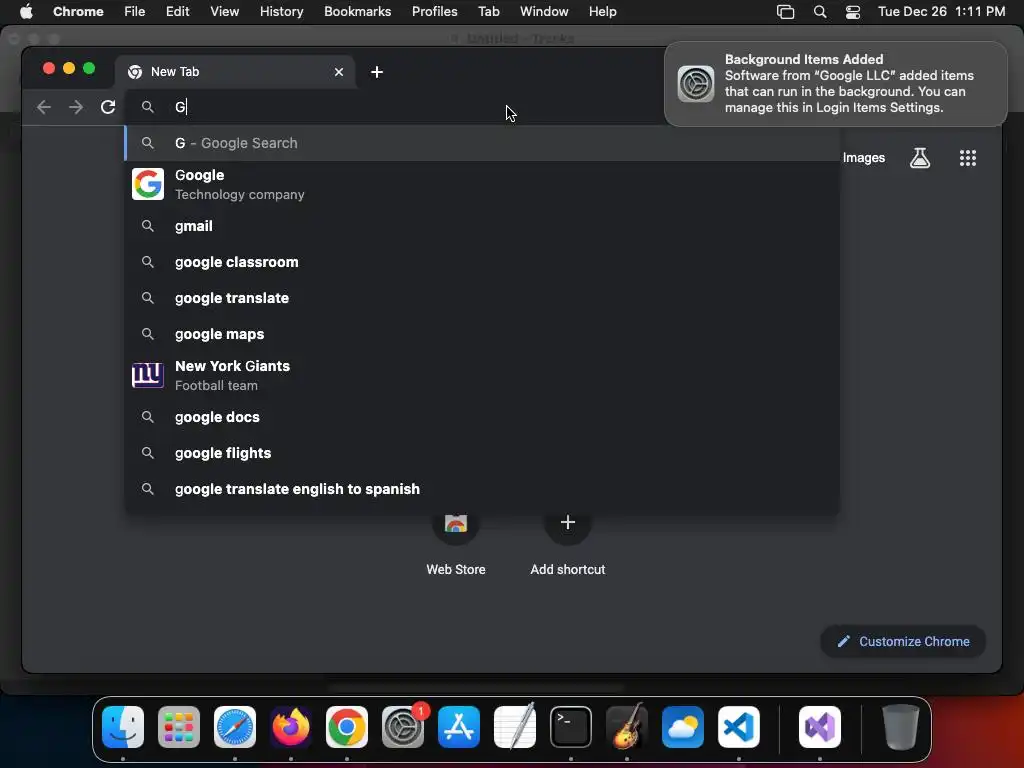Viewport: 1024px width, 768px height.
Task: Reload the page with refresh icon
Action: pyautogui.click(x=108, y=107)
